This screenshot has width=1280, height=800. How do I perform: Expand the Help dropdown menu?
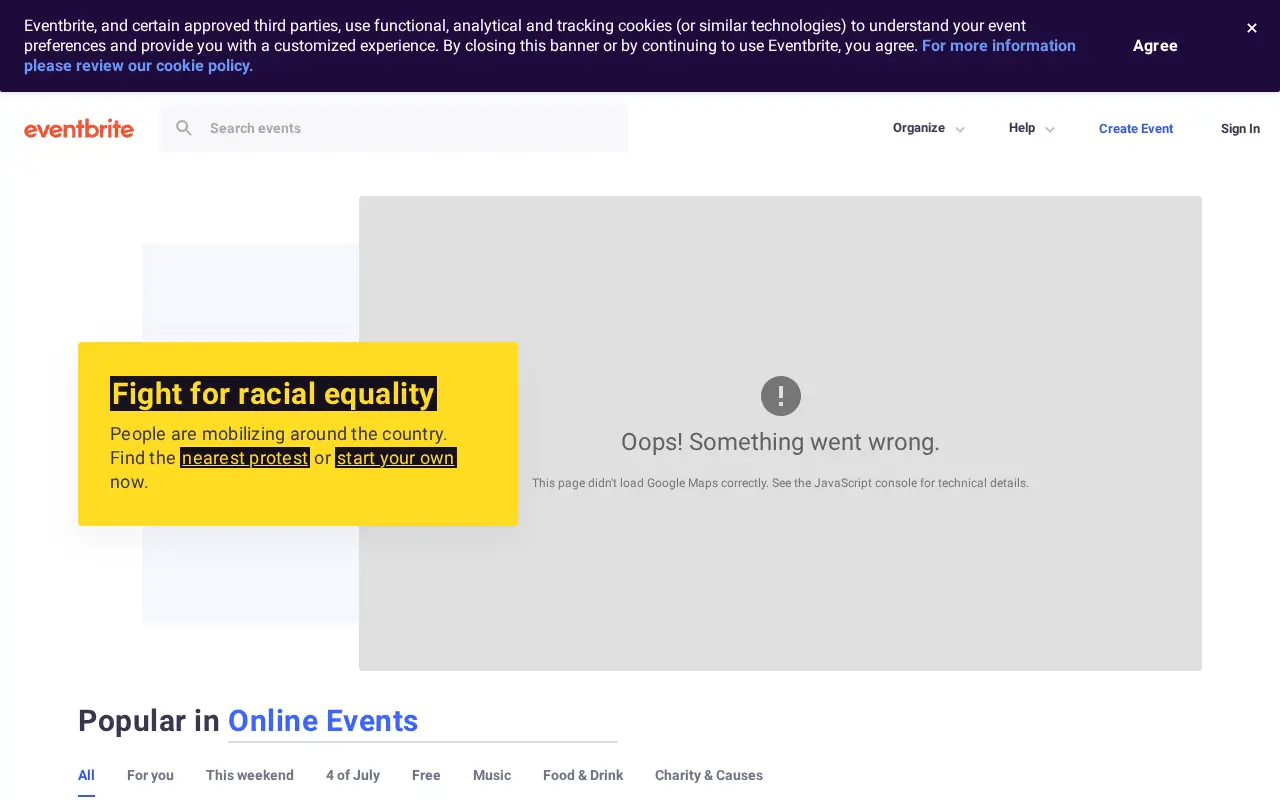point(1031,128)
